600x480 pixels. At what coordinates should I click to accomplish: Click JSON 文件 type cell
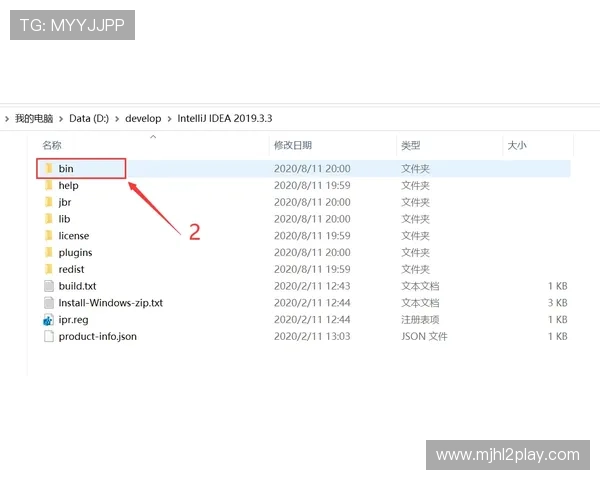pyautogui.click(x=424, y=336)
